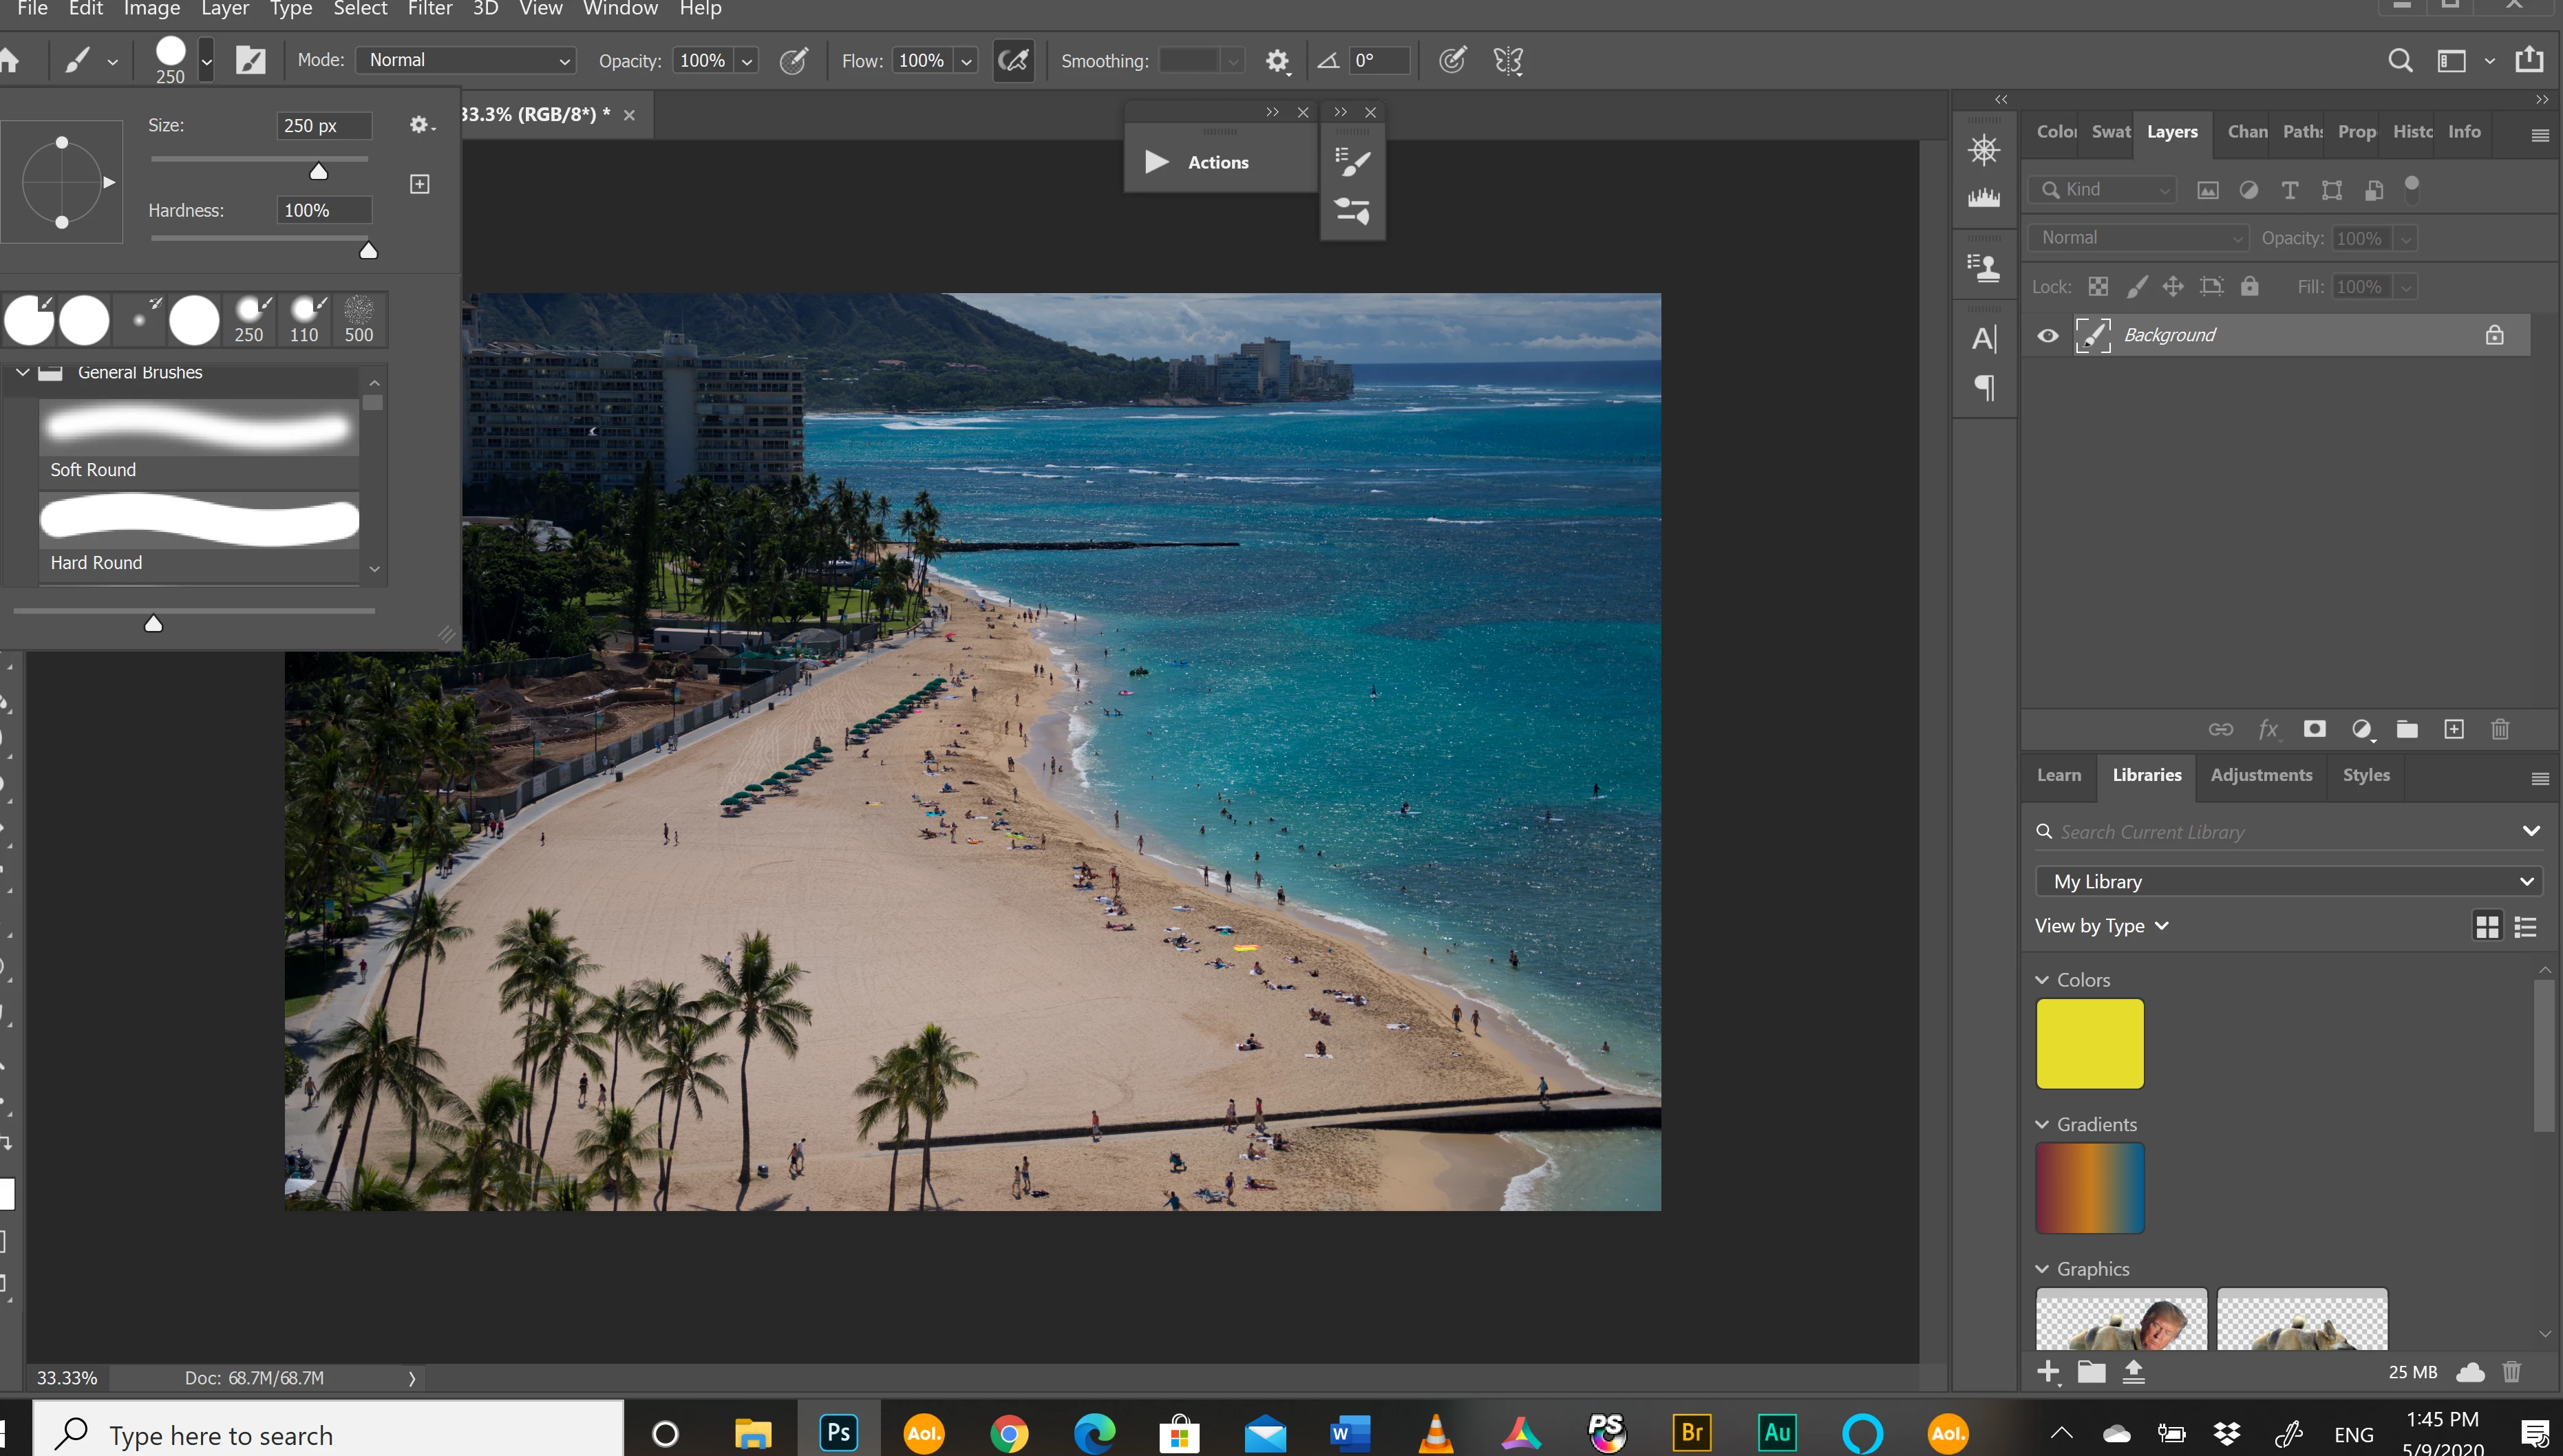Play the Actions panel button
Image resolution: width=2563 pixels, height=1456 pixels.
coord(1157,162)
